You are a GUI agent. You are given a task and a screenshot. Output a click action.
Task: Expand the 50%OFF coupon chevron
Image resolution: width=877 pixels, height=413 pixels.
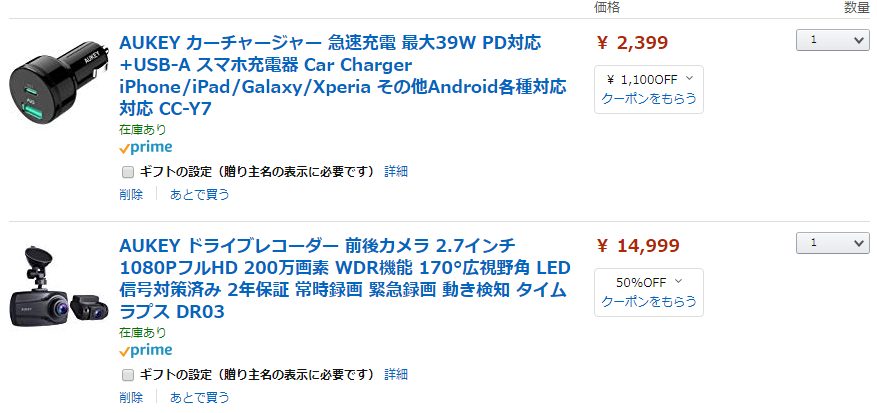point(679,281)
